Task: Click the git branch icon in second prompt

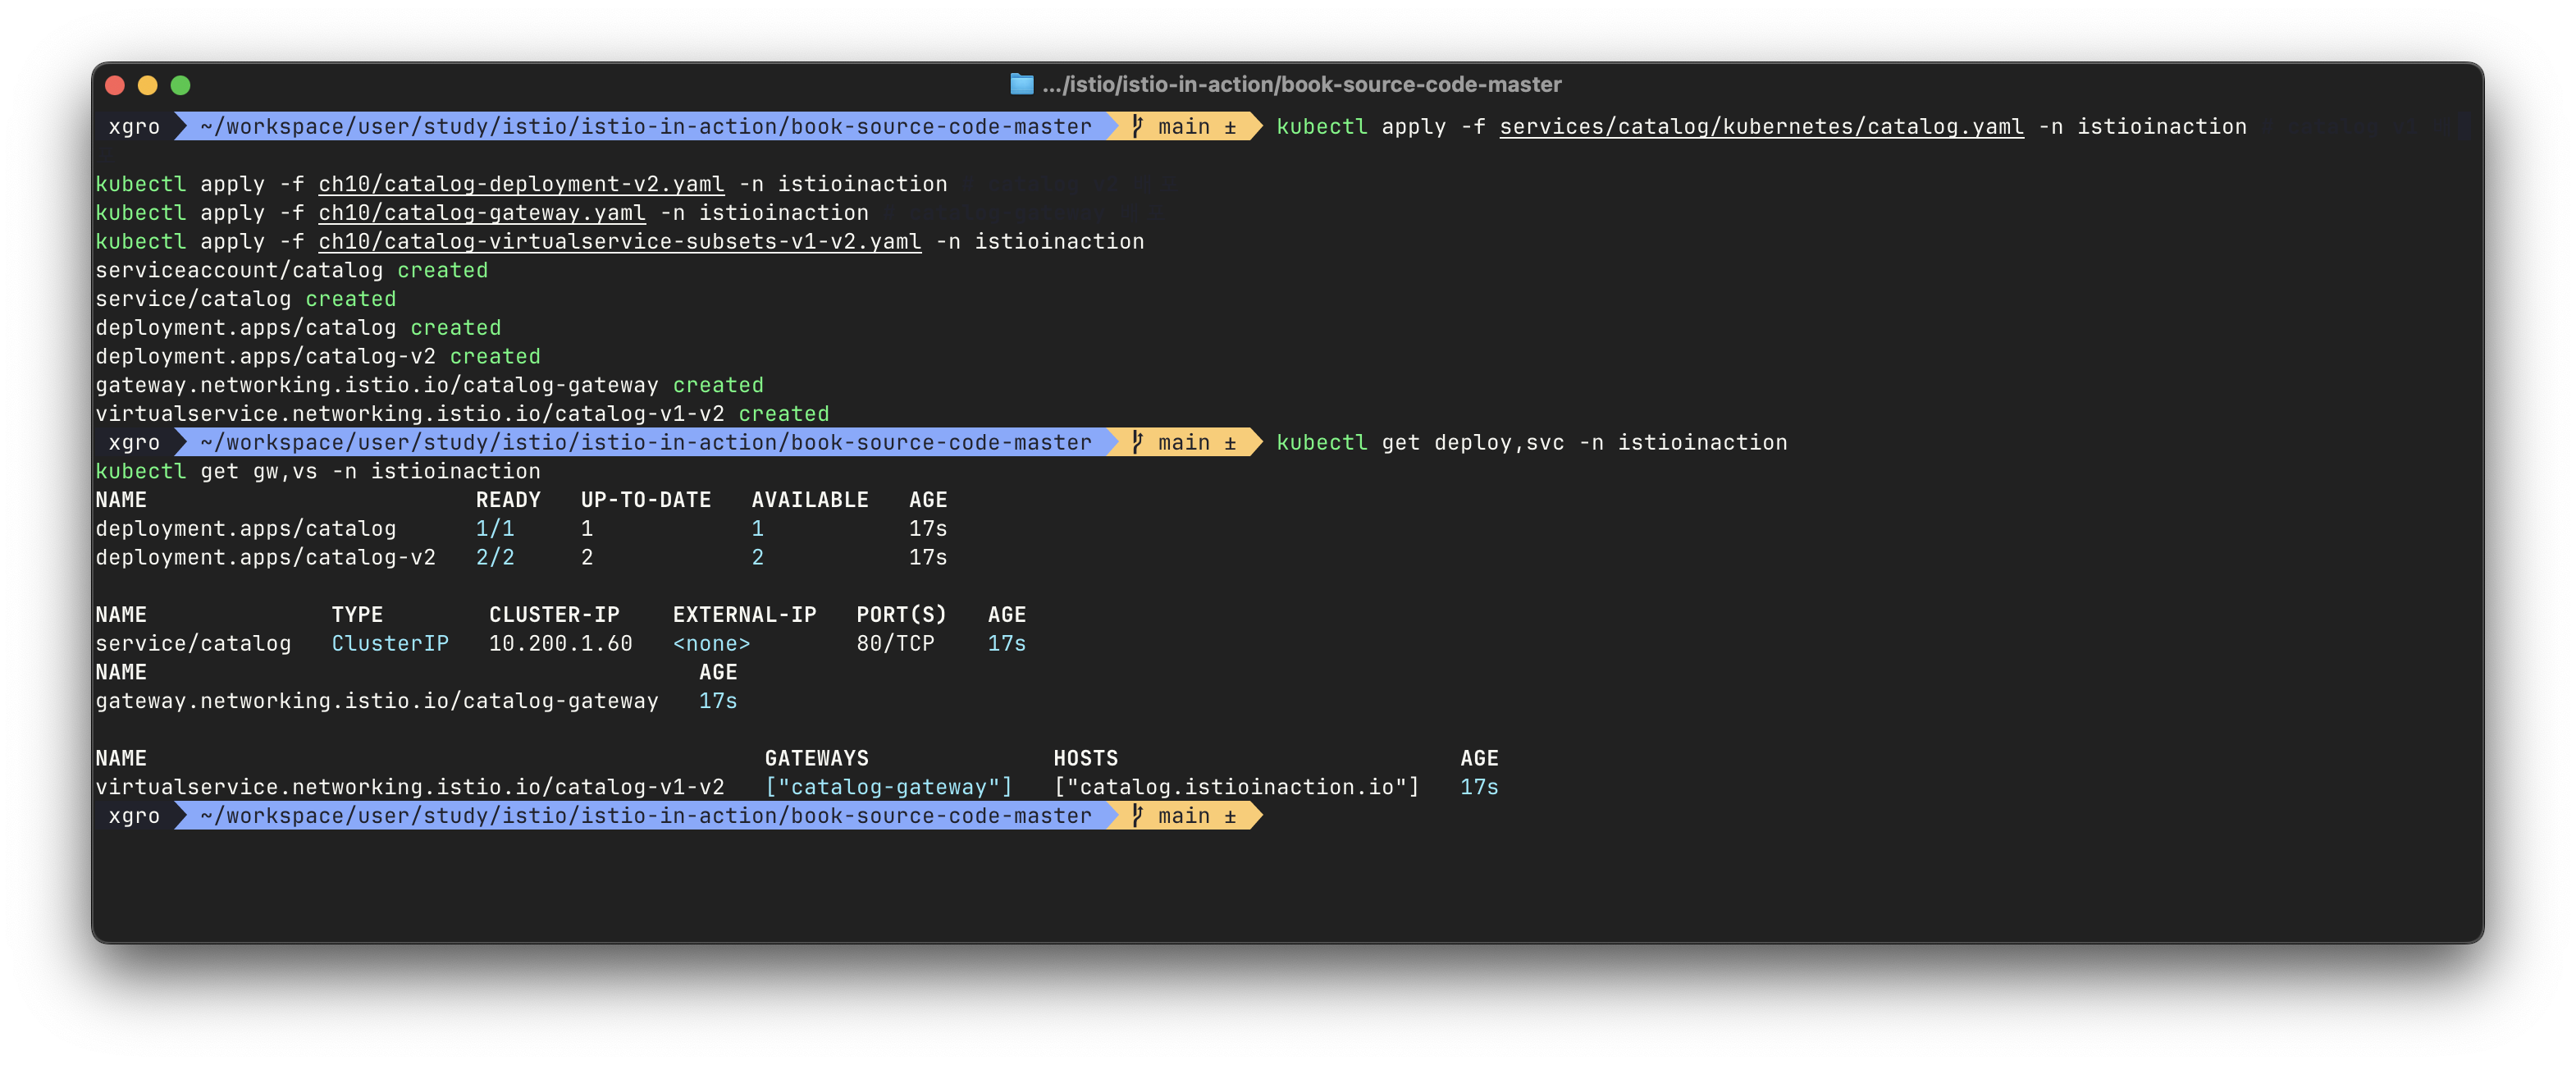Action: (1137, 443)
